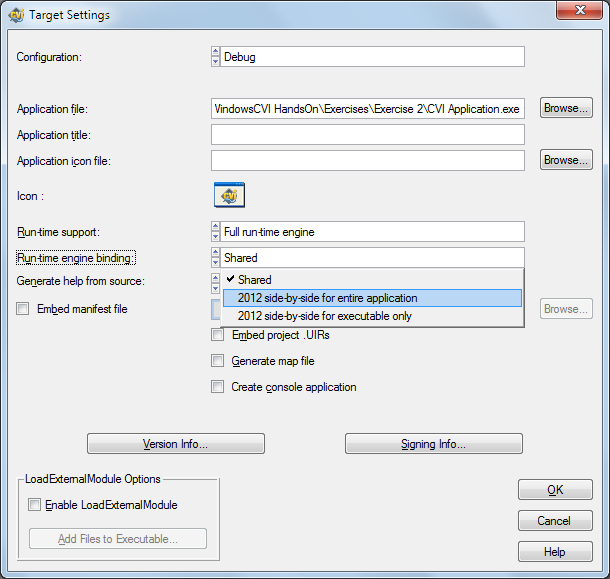This screenshot has width=610, height=579.
Task: Enable the Embed manifest file checkbox
Action: 23,309
